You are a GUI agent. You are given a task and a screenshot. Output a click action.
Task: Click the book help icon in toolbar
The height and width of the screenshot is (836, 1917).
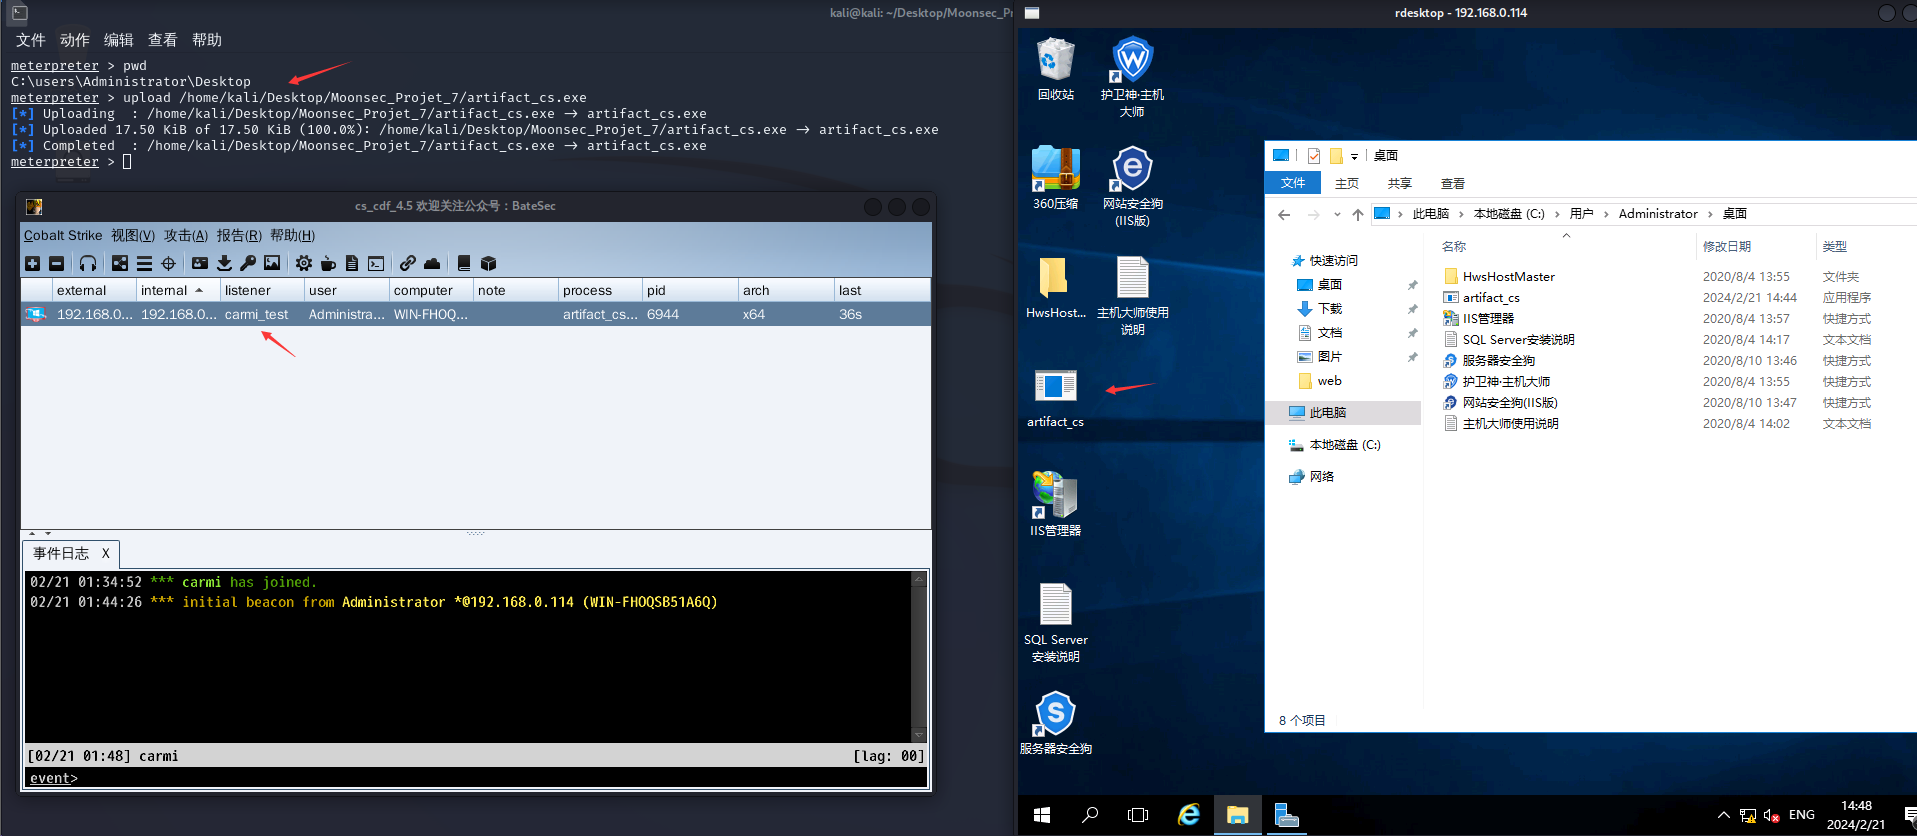(x=464, y=264)
